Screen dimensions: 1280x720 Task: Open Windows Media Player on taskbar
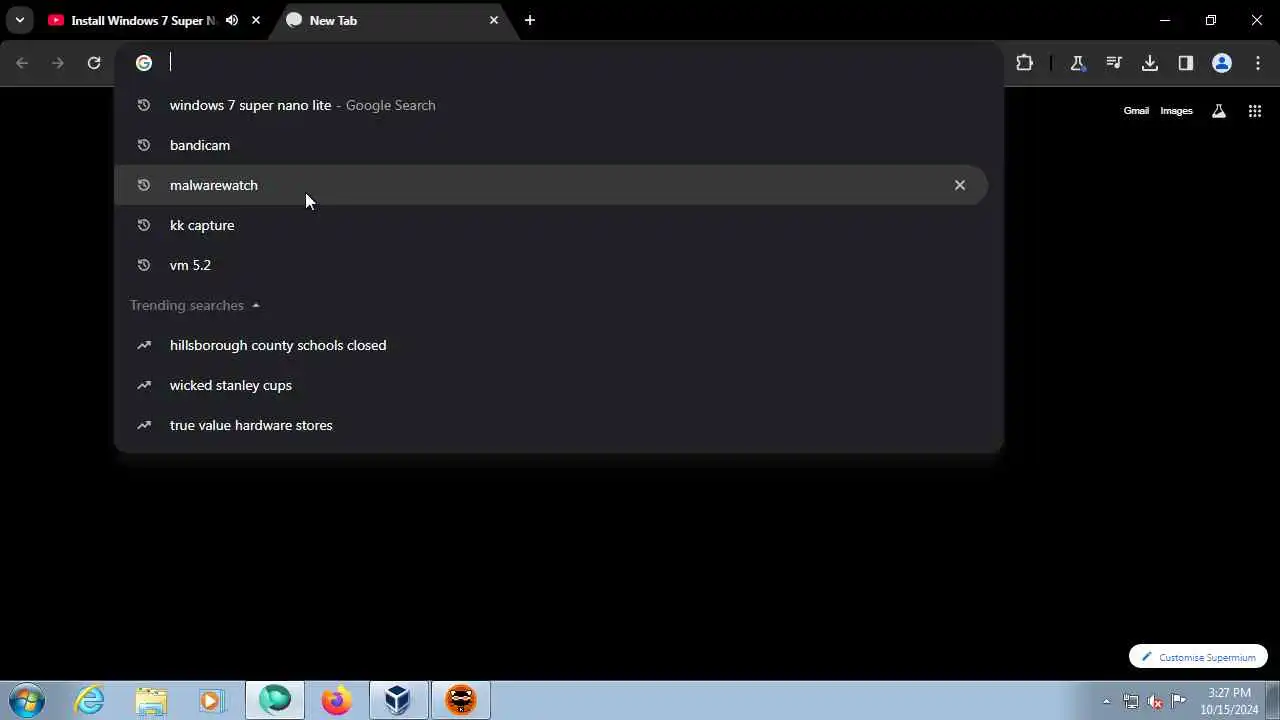[x=212, y=700]
